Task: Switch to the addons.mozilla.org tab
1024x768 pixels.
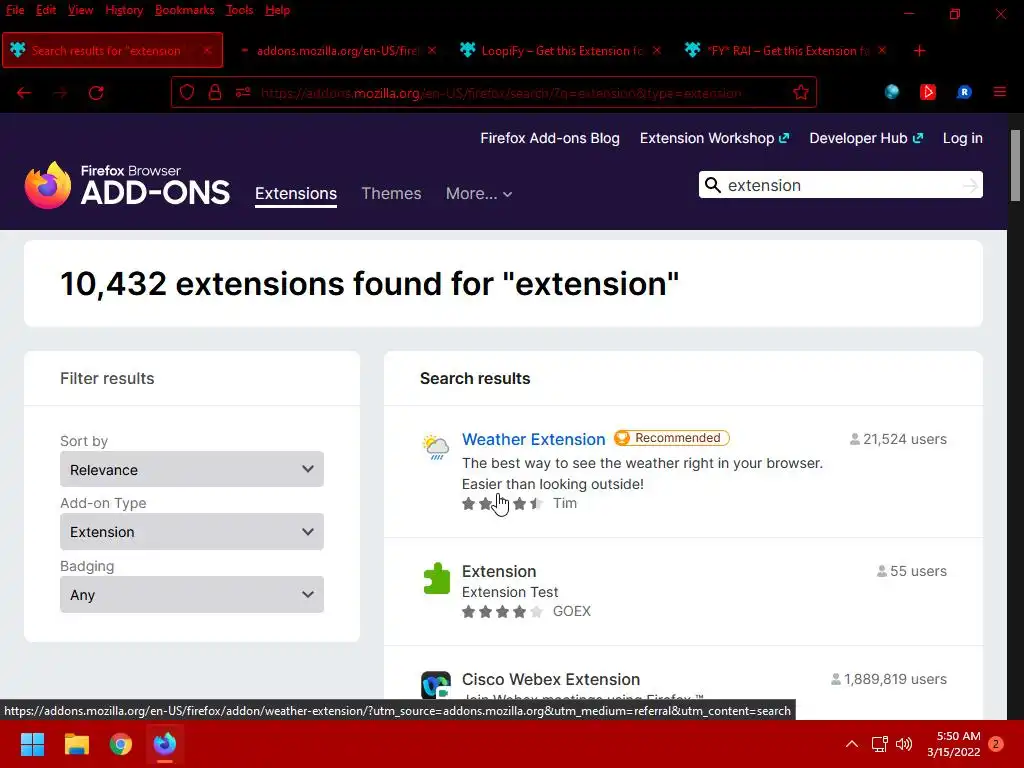Action: (336, 50)
